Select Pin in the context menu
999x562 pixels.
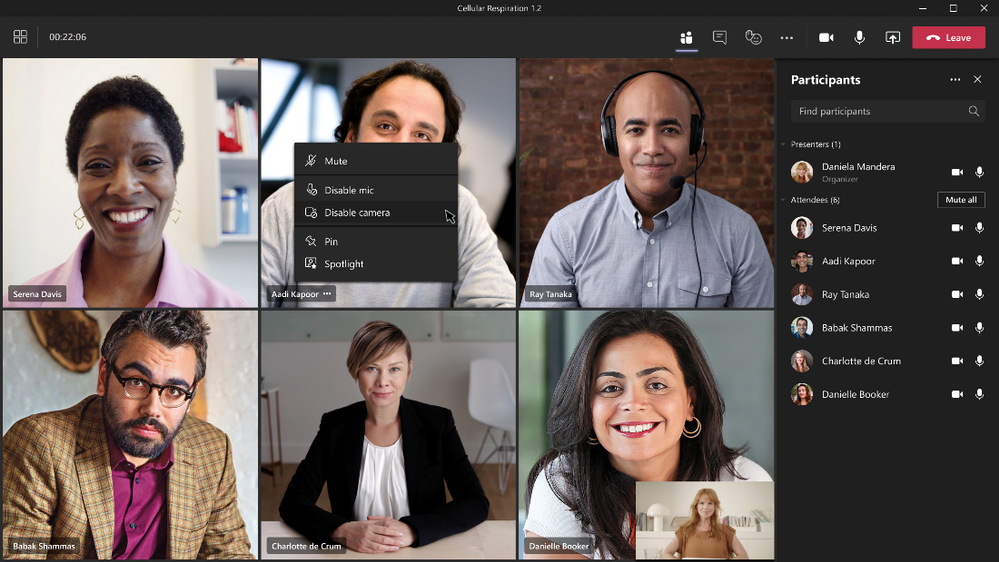(x=376, y=241)
